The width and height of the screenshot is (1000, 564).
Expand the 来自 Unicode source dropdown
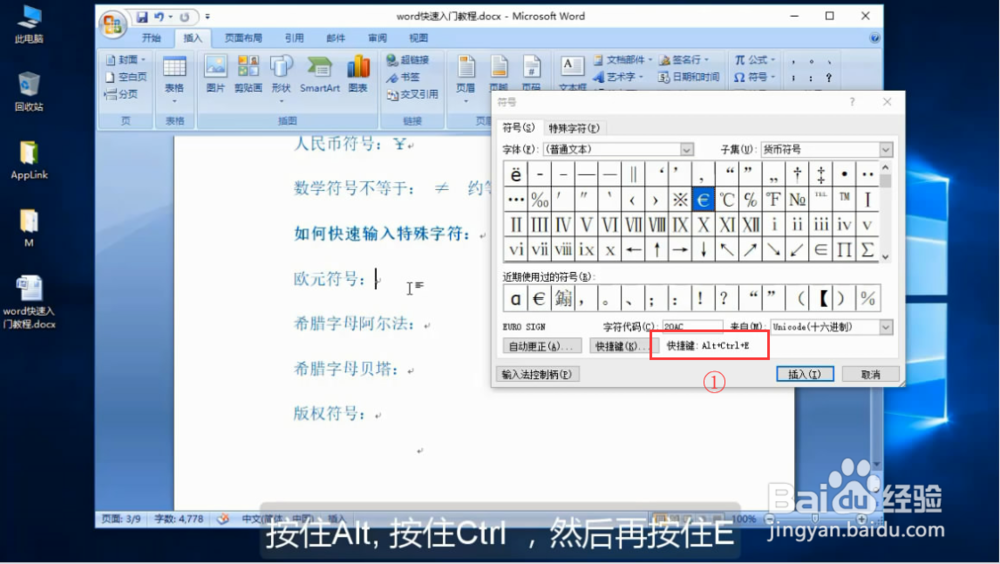pyautogui.click(x=886, y=327)
